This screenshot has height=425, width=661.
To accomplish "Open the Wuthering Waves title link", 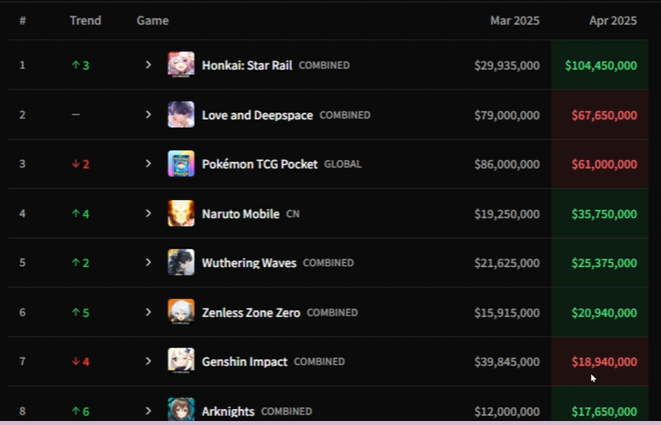I will [x=249, y=263].
